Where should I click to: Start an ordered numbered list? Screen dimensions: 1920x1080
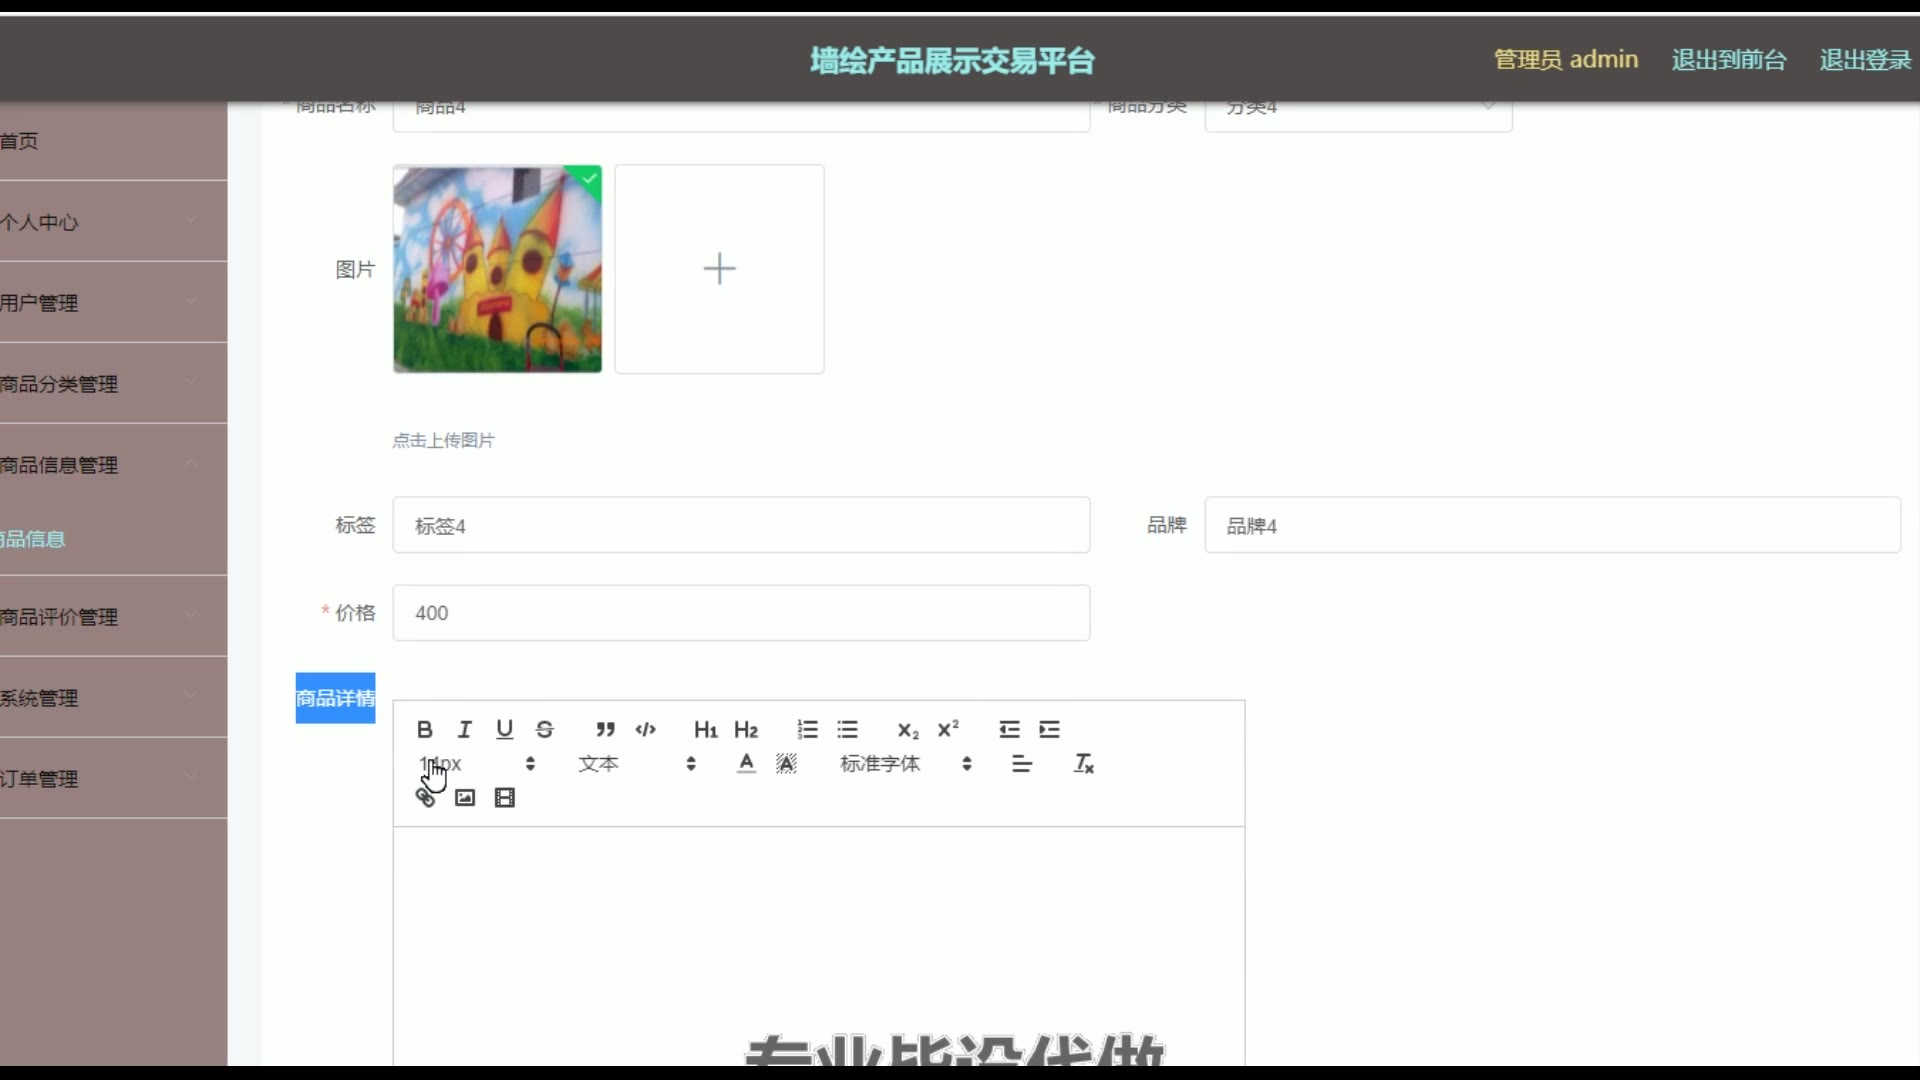click(807, 729)
